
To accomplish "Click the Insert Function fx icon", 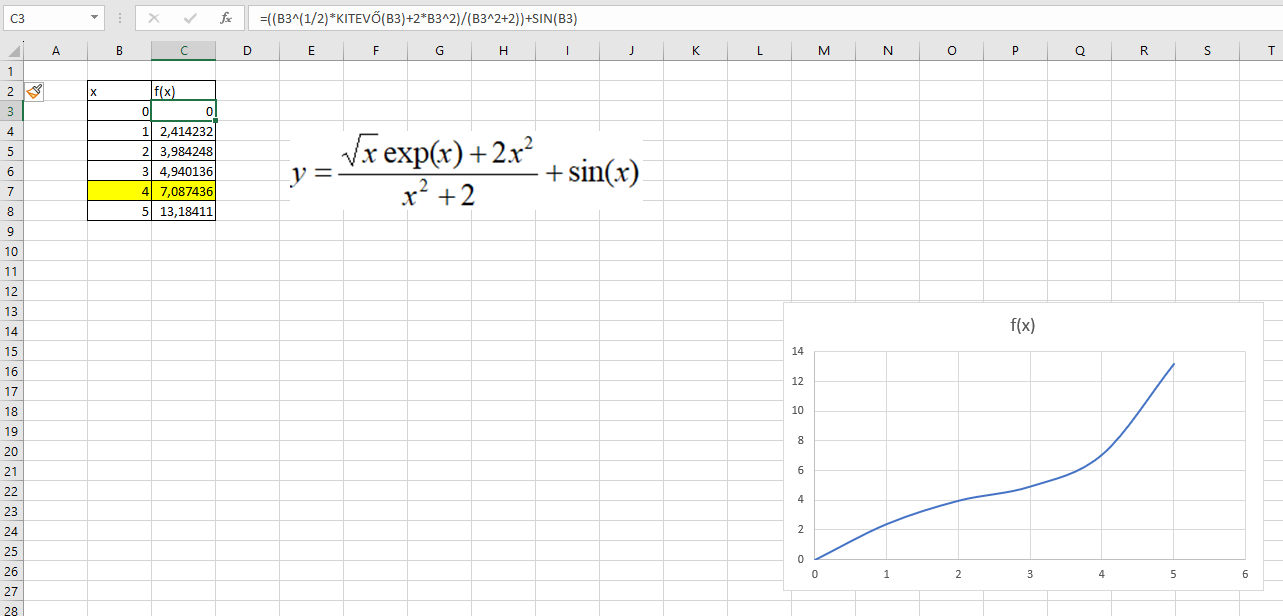I will coord(226,18).
